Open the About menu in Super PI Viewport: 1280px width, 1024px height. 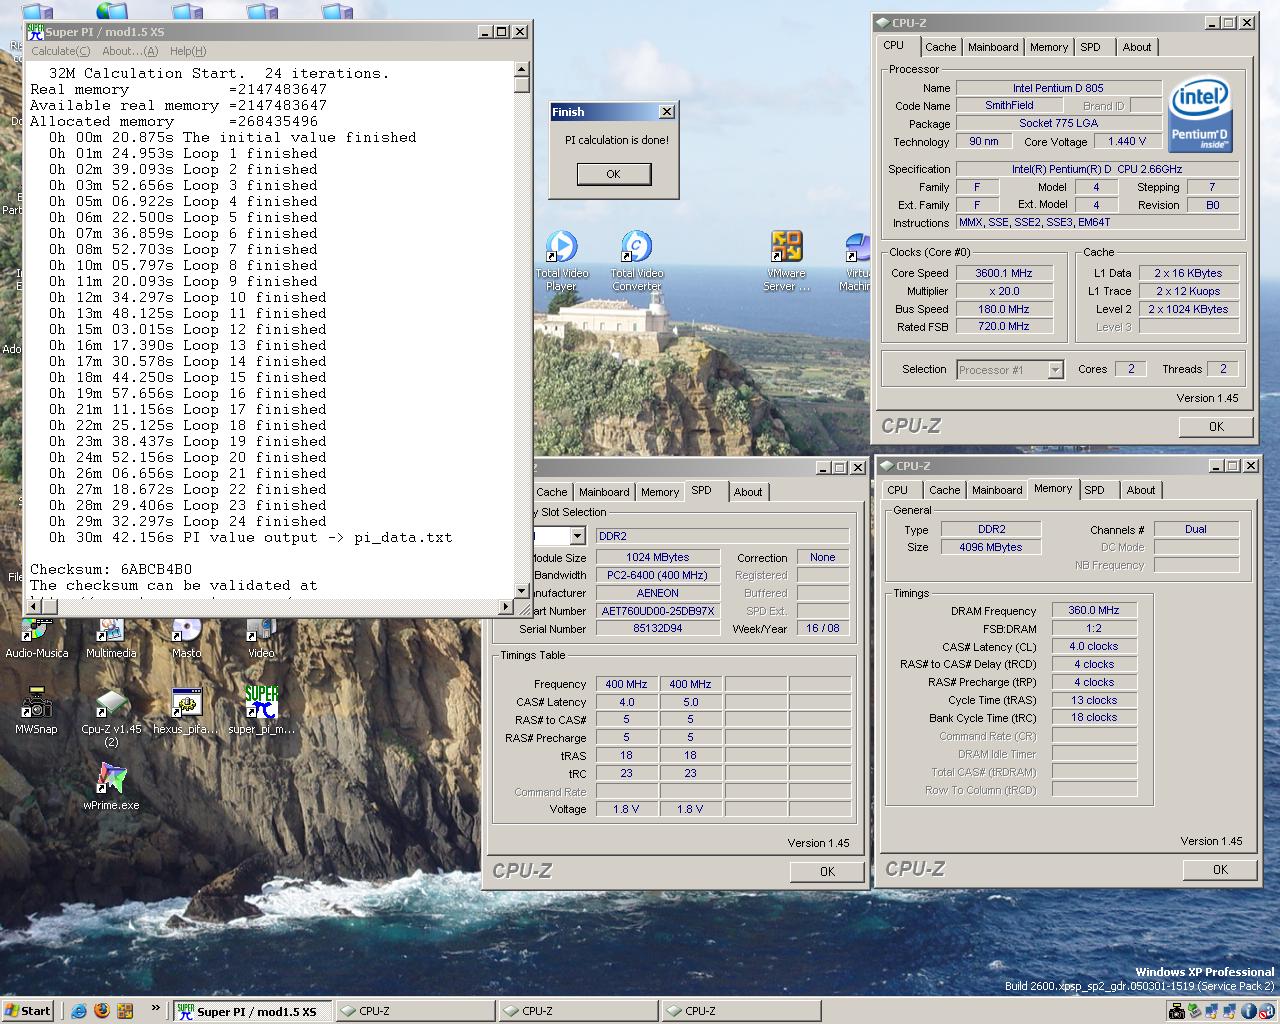point(130,51)
